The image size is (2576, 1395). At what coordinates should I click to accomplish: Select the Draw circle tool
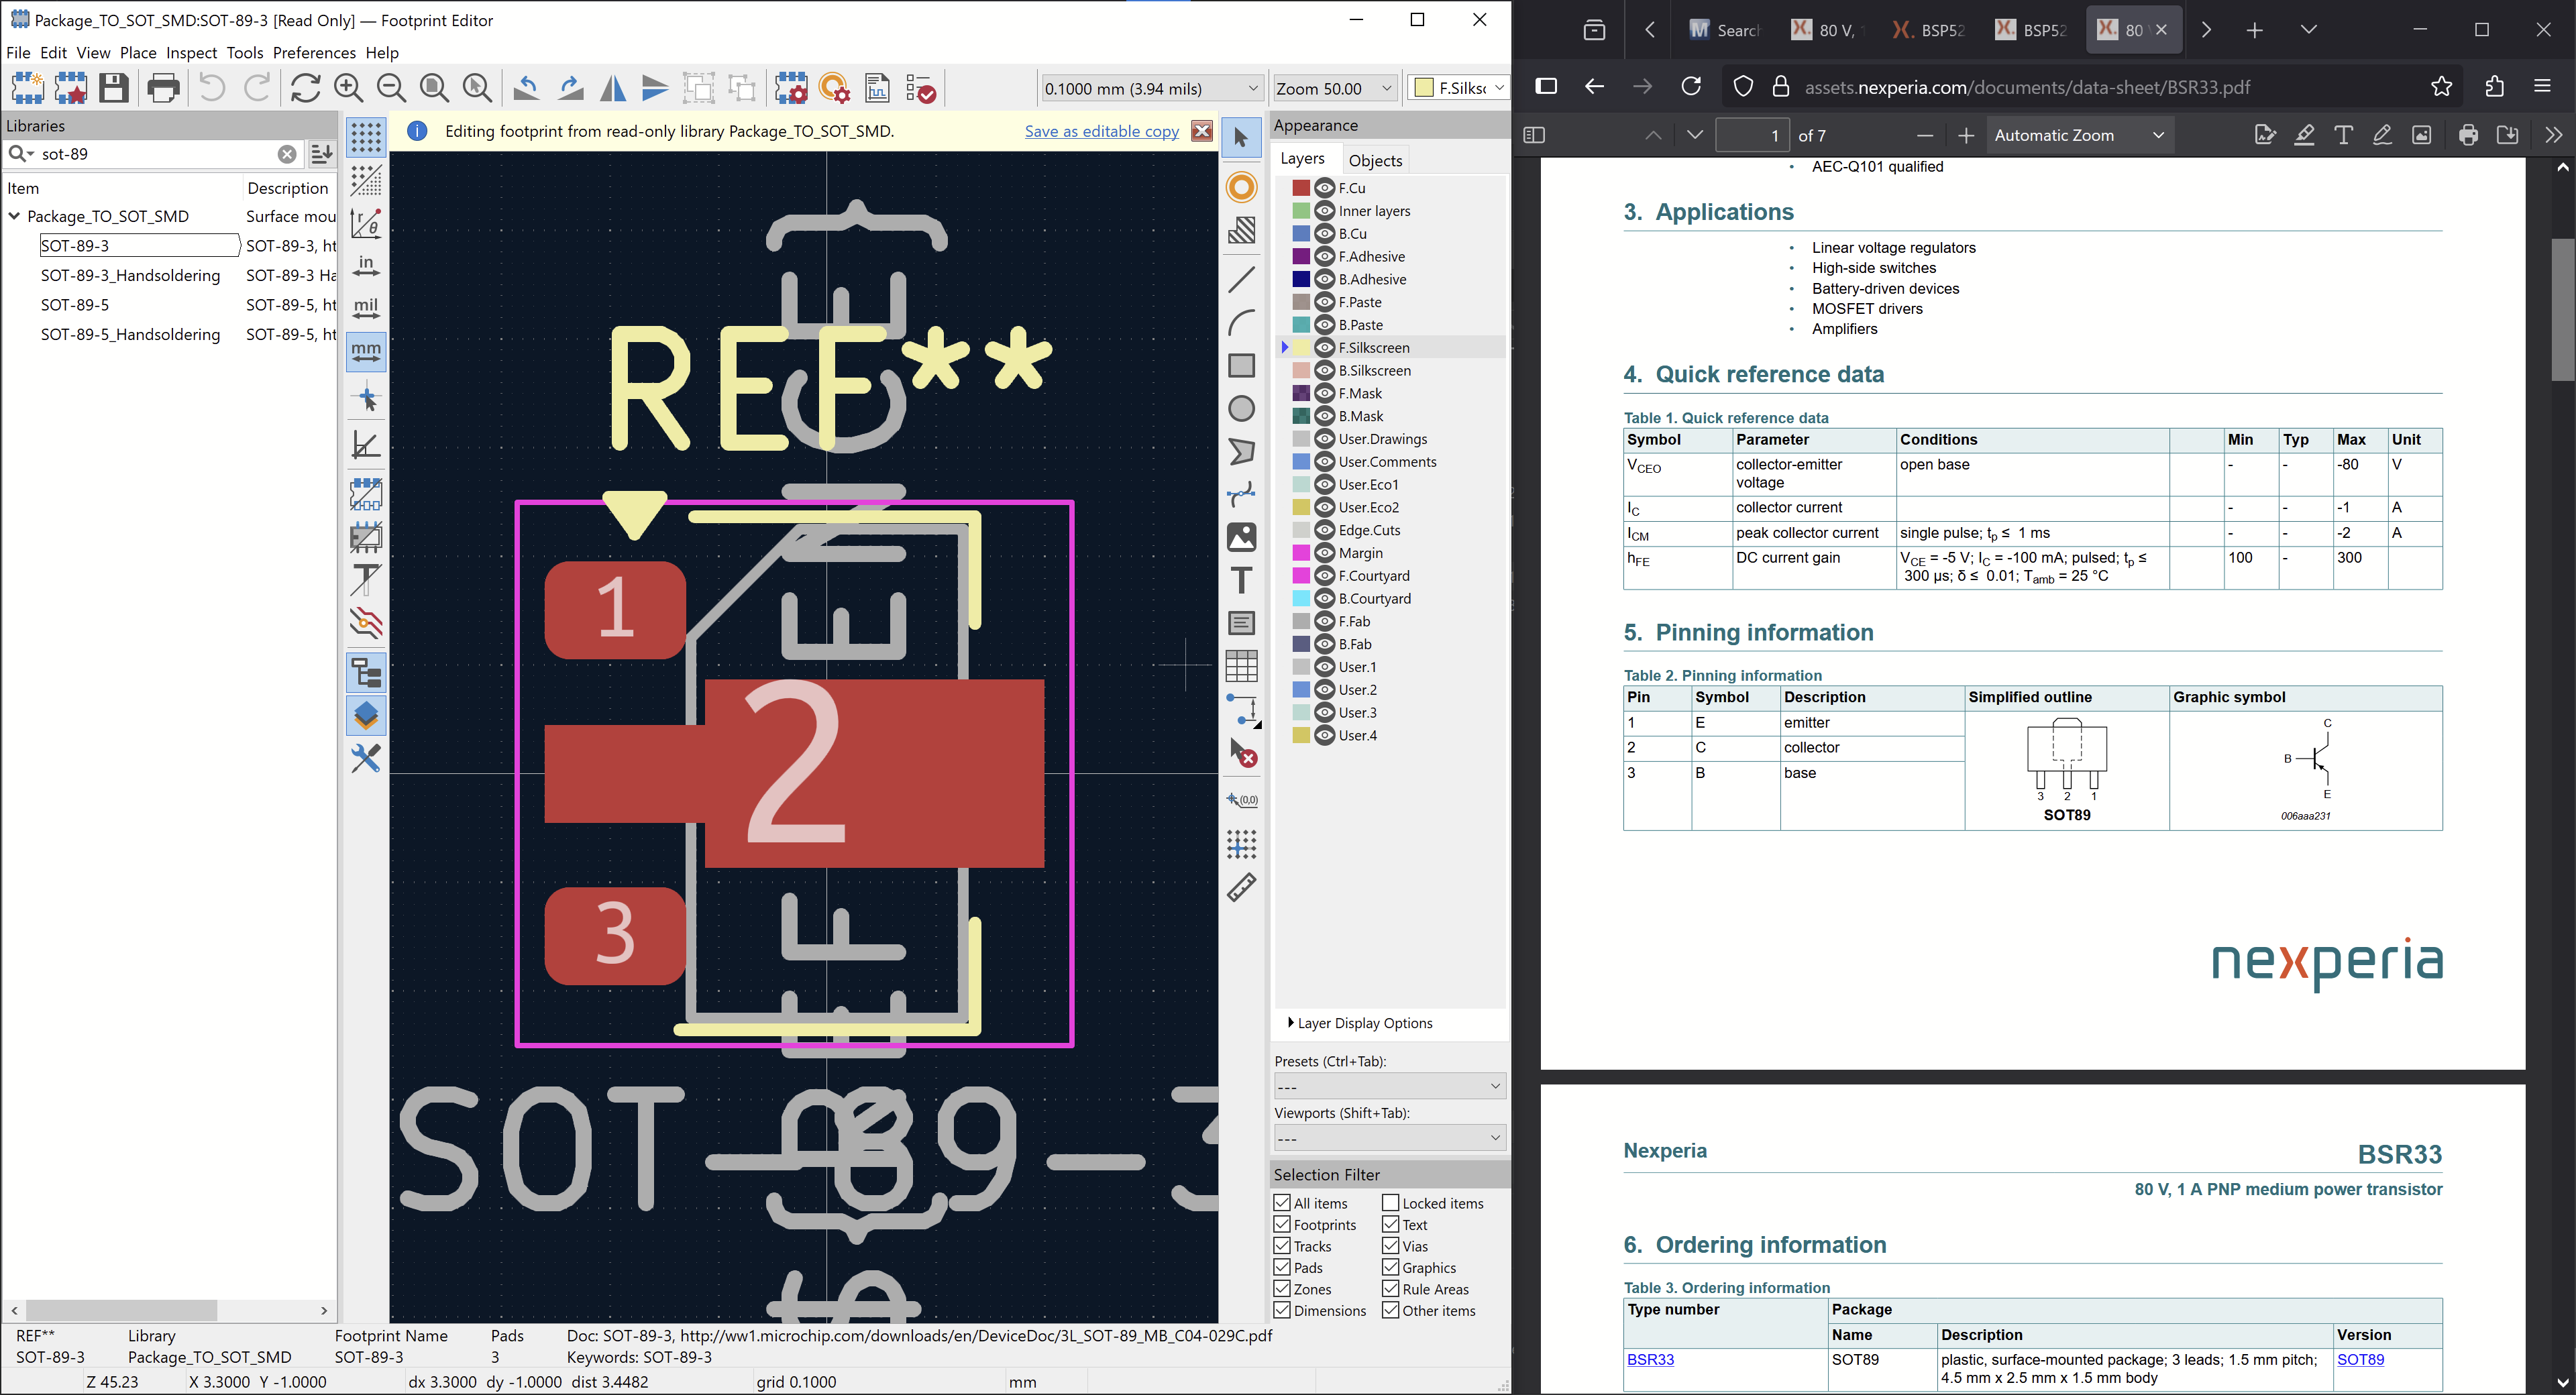[1241, 408]
